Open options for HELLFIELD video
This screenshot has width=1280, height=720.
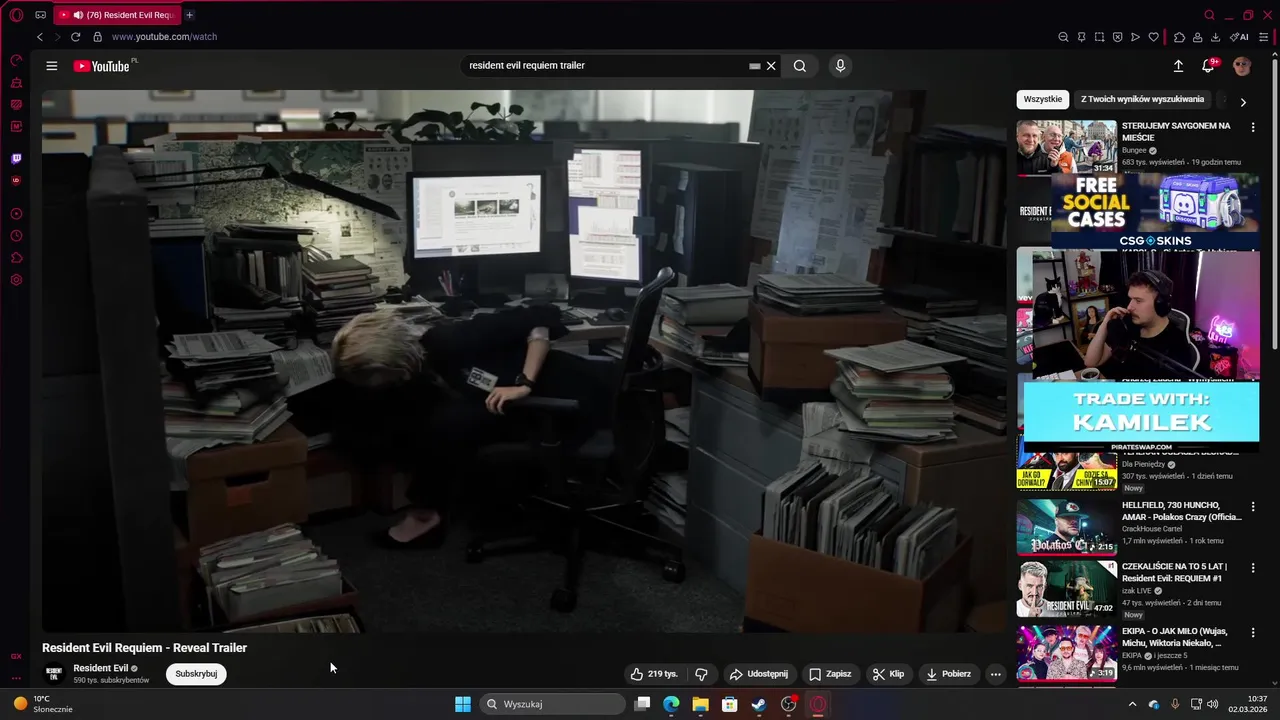coord(1253,507)
